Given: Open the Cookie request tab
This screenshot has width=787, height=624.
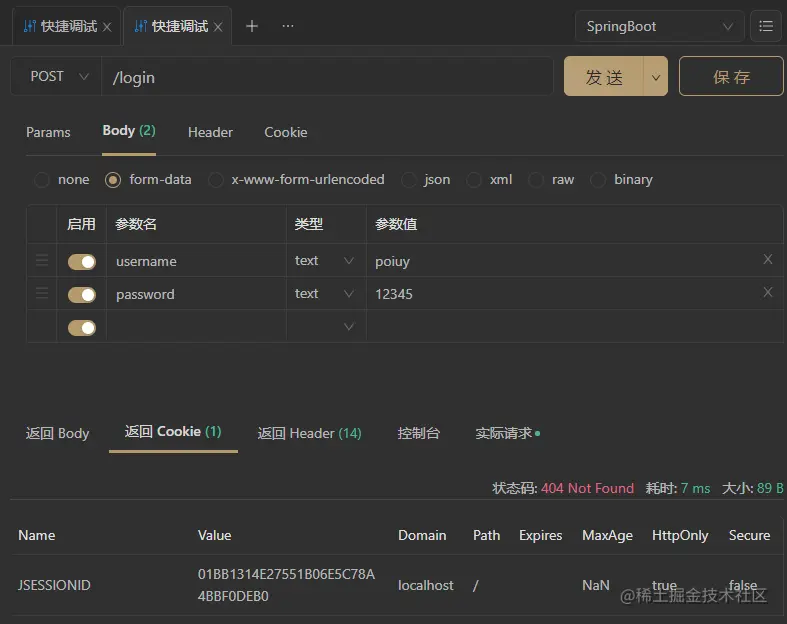Looking at the screenshot, I should tap(286, 133).
